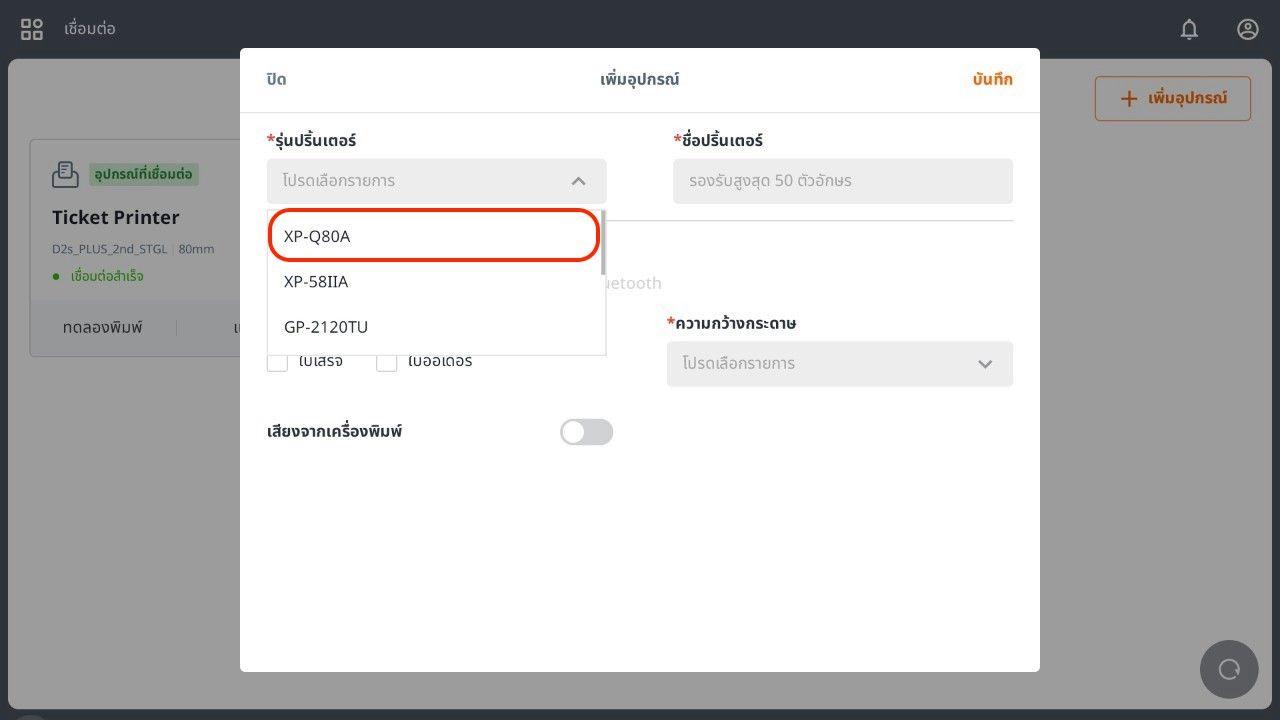Viewport: 1280px width, 720px height.
Task: Check the ใบเสร็จ checkbox
Action: tap(277, 361)
